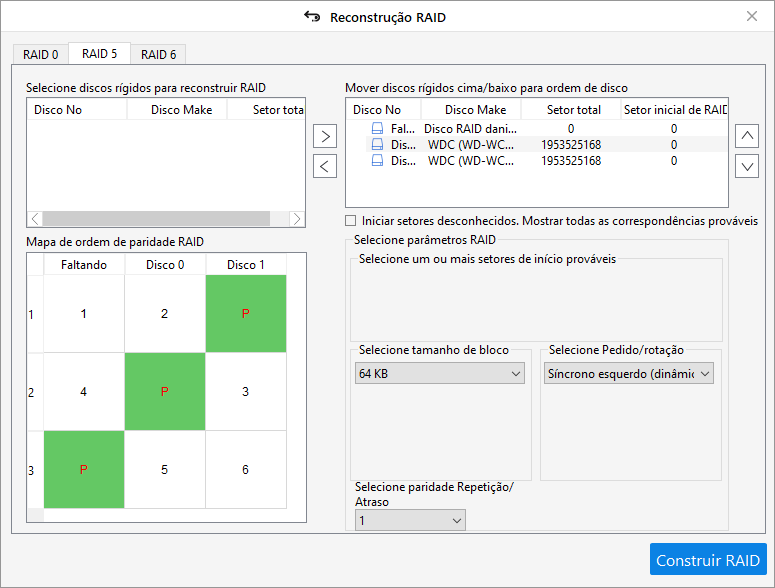This screenshot has width=775, height=588.
Task: Move the selected disk down in order
Action: (x=747, y=166)
